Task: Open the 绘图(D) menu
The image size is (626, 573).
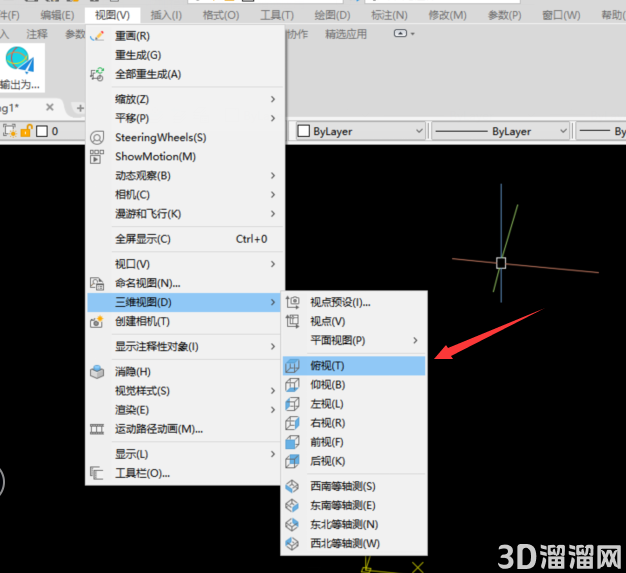Action: pos(332,15)
